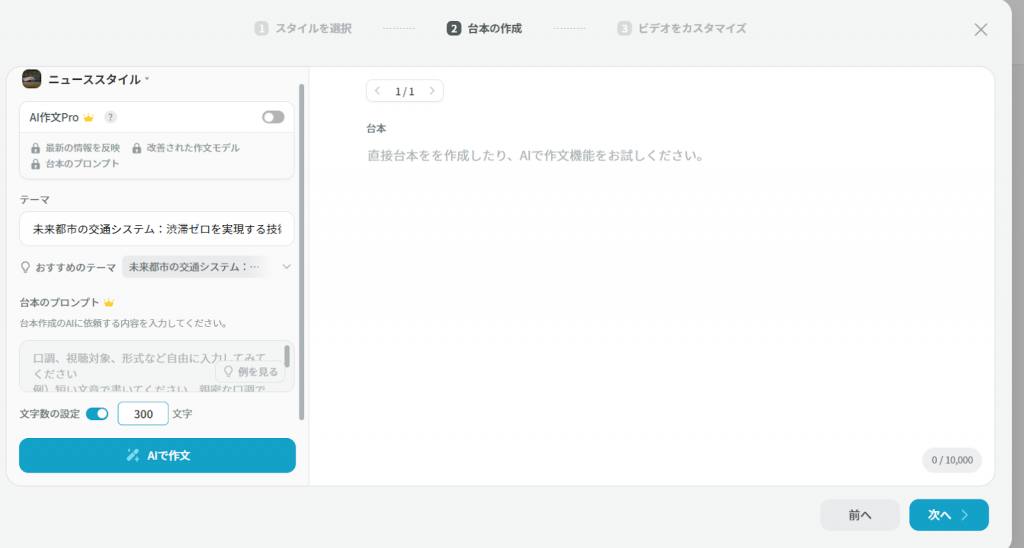Toggle the 文字数の設定 switch off
The width and height of the screenshot is (1024, 548).
pos(97,414)
